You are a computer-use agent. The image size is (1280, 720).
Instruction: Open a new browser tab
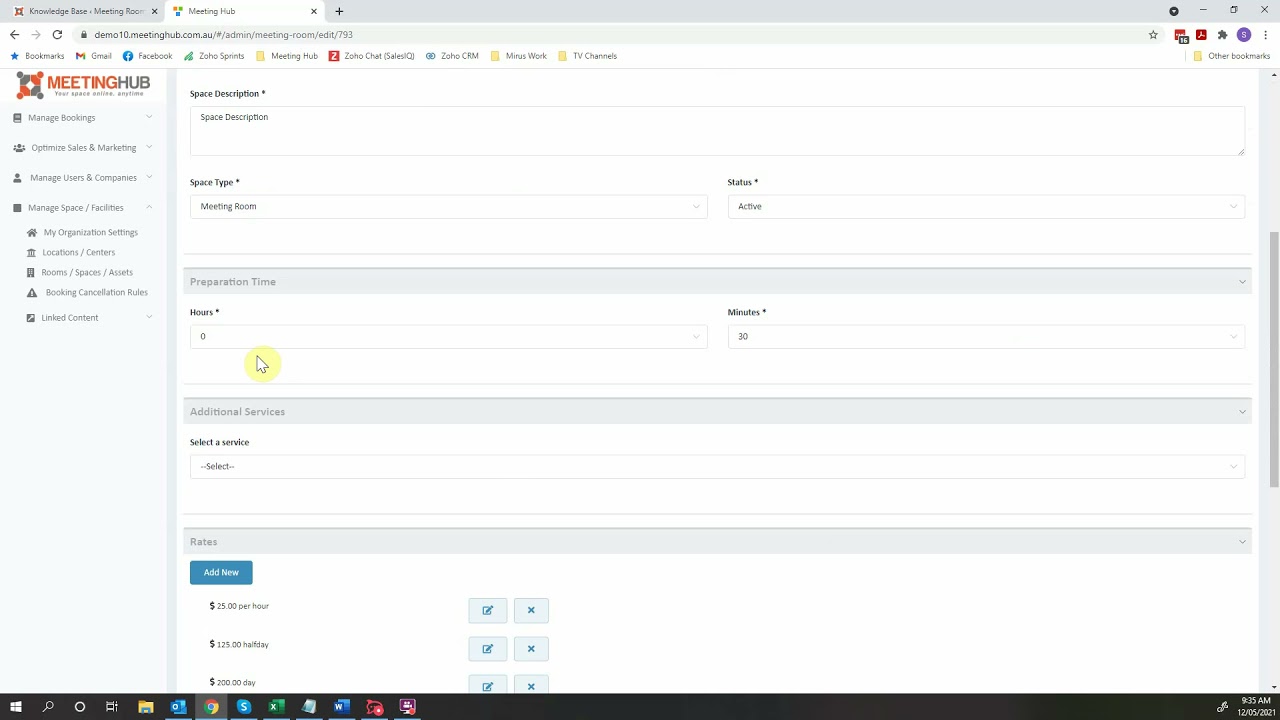339,11
